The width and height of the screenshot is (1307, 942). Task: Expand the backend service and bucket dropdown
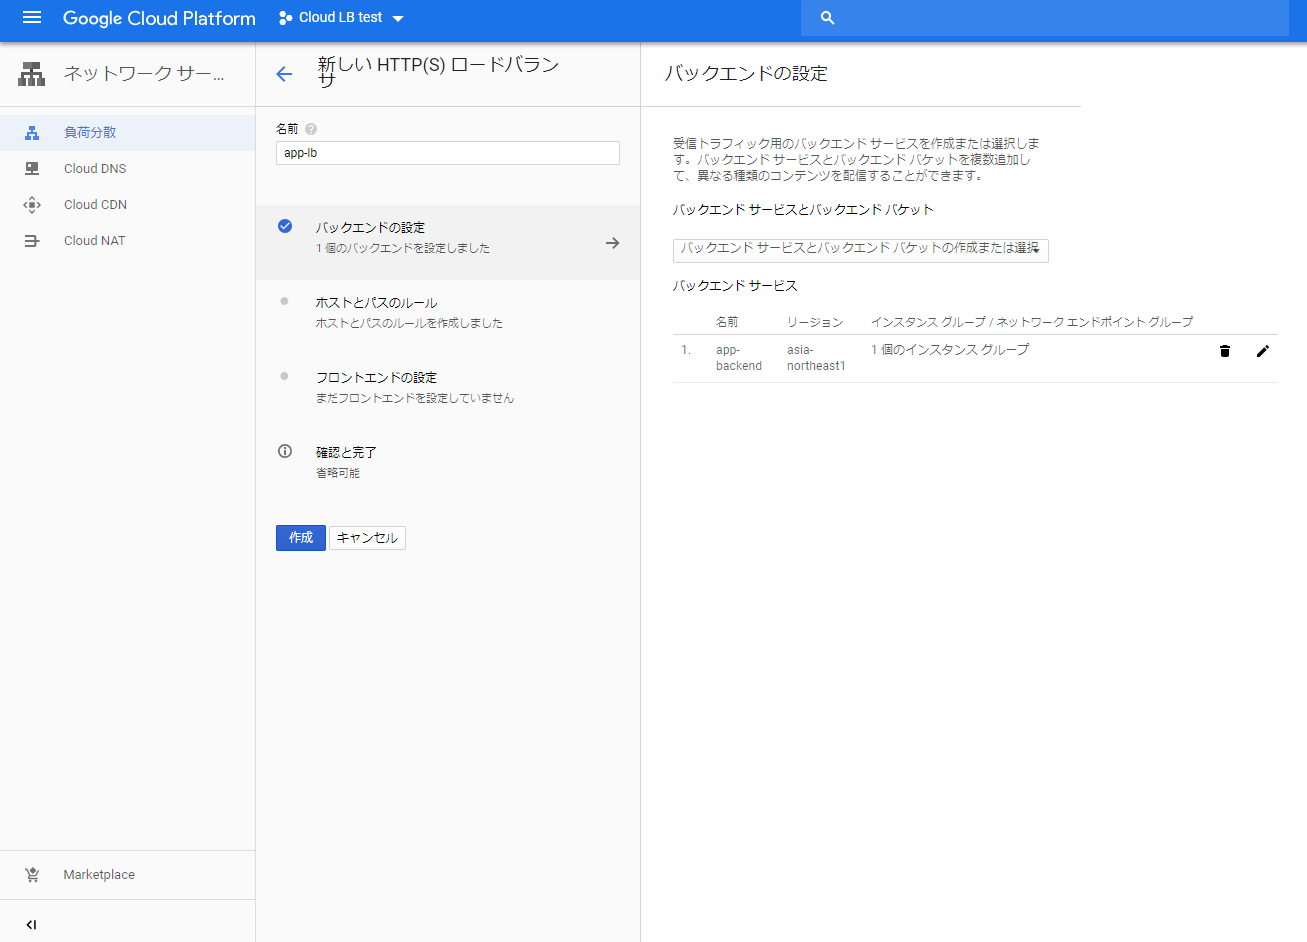[860, 249]
